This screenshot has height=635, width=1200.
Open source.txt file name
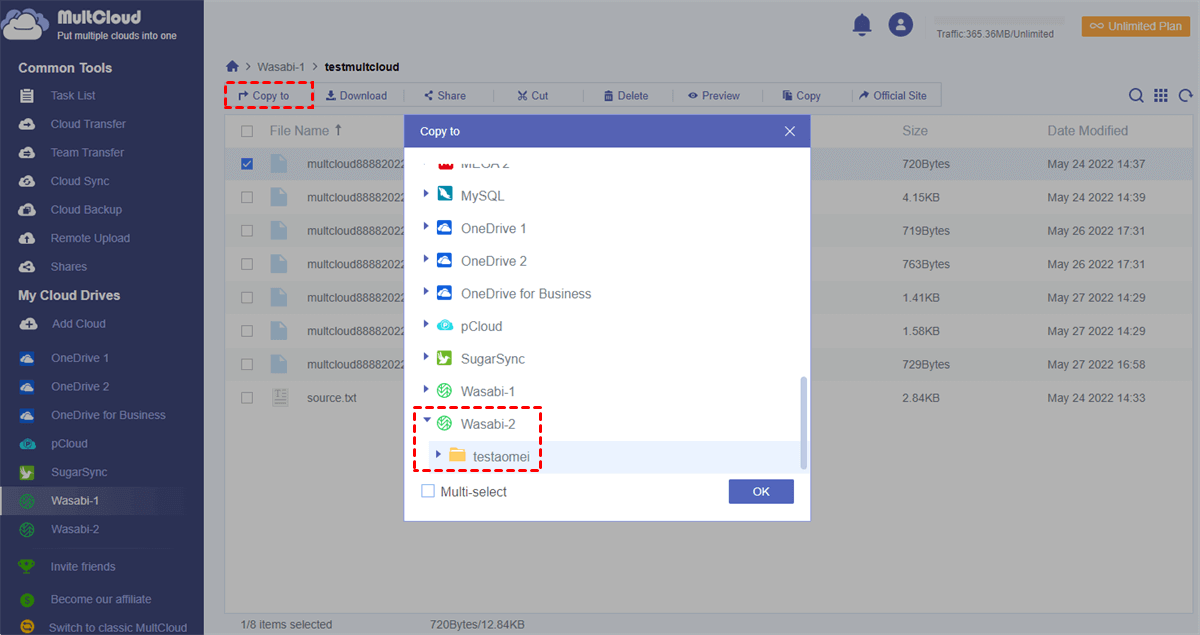point(332,398)
